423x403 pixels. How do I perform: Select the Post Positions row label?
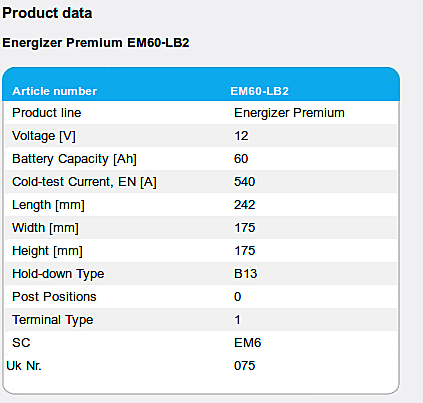click(x=54, y=297)
